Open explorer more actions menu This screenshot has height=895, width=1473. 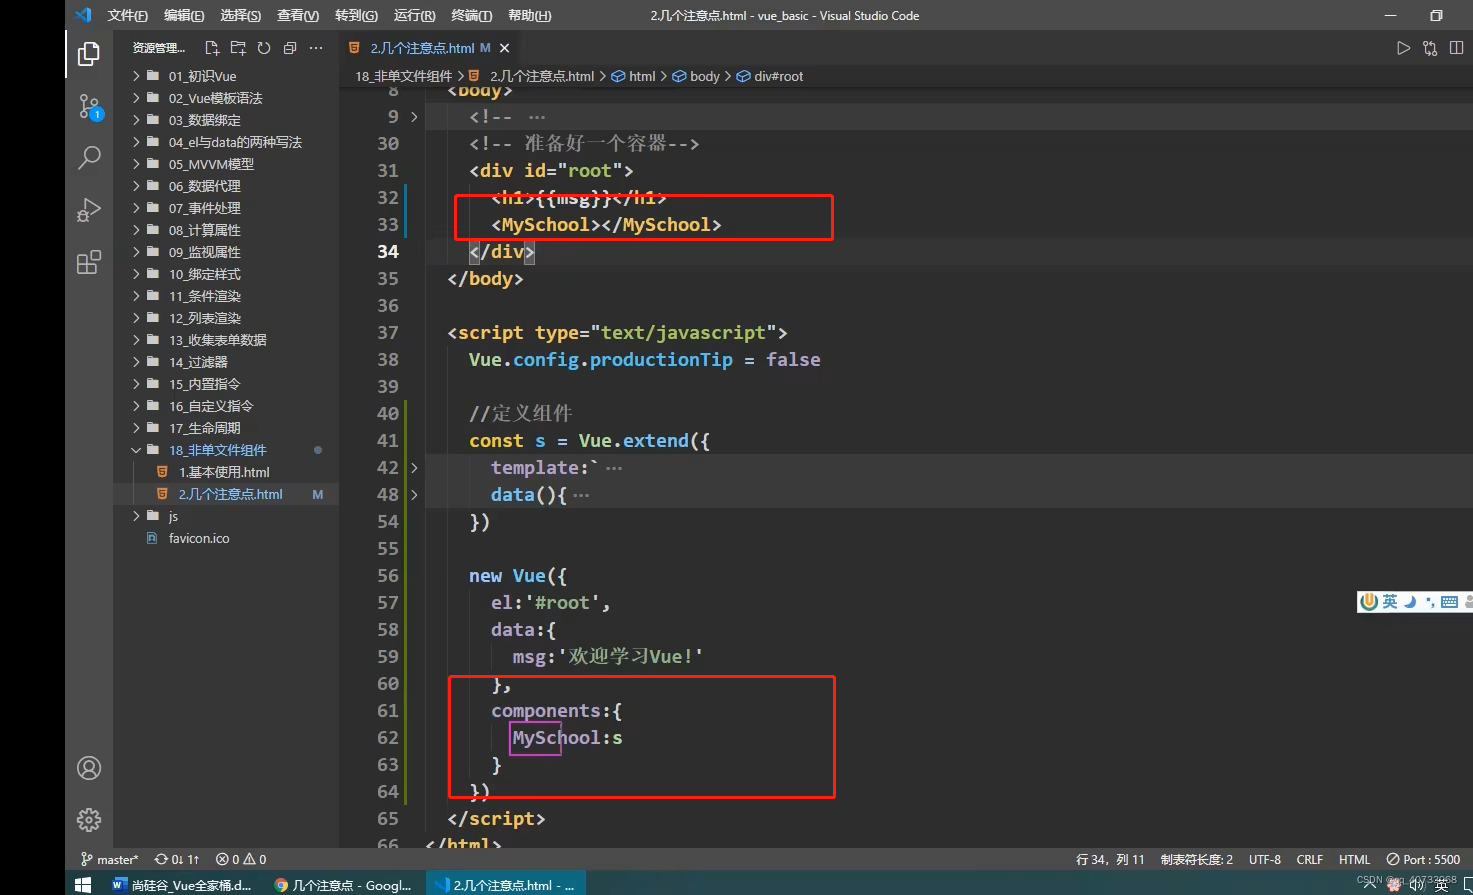tap(316, 48)
